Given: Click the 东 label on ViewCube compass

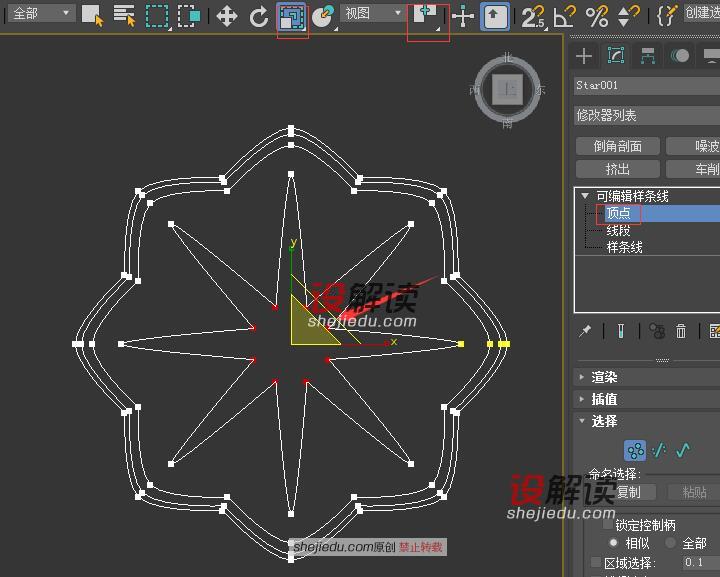Looking at the screenshot, I should click(540, 90).
